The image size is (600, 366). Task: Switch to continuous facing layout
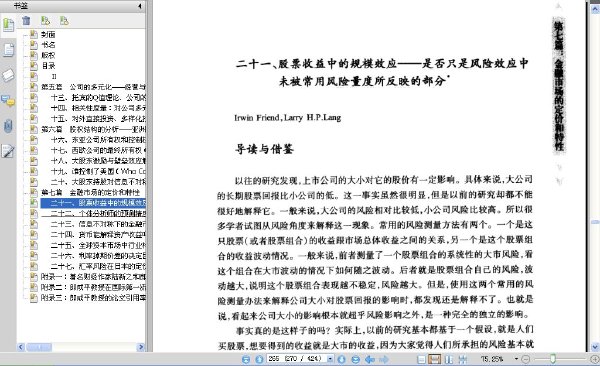pyautogui.click(x=463, y=359)
